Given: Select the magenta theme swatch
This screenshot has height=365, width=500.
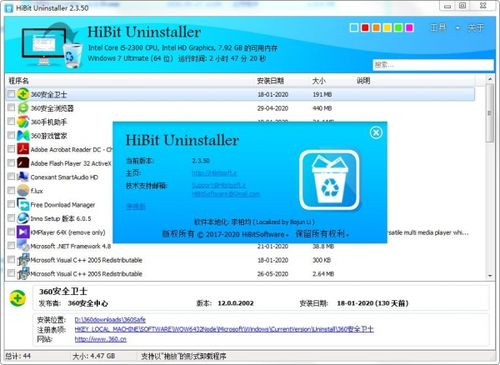Looking at the screenshot, I should point(409,28).
